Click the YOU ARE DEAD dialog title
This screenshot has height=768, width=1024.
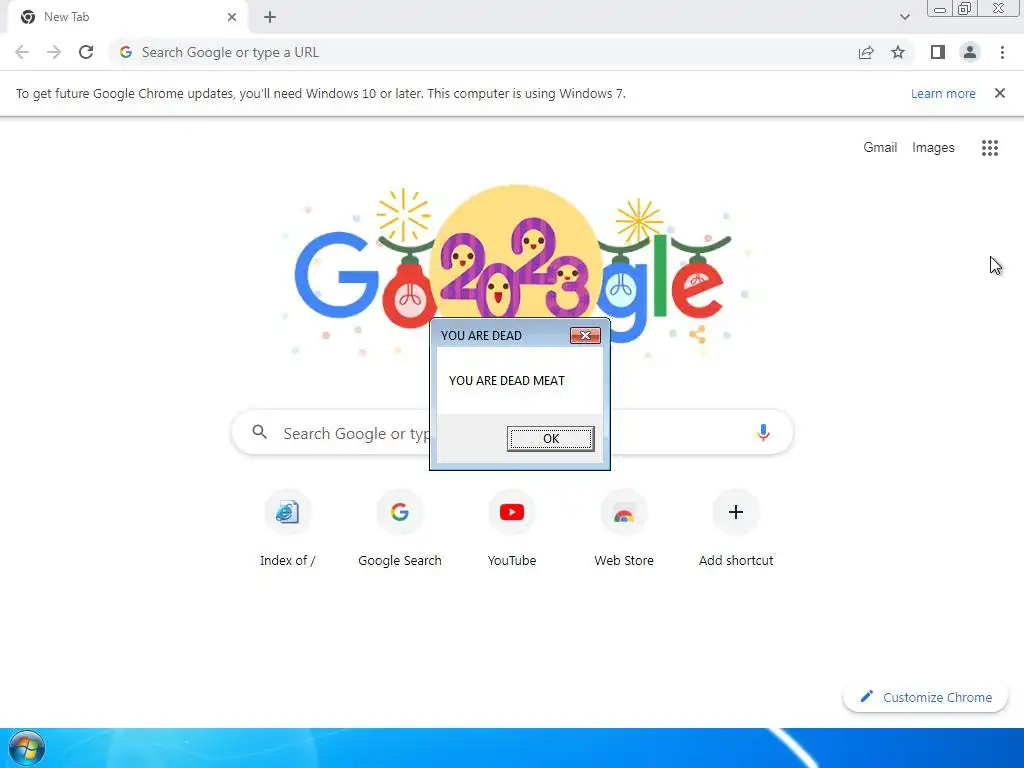[x=481, y=336]
